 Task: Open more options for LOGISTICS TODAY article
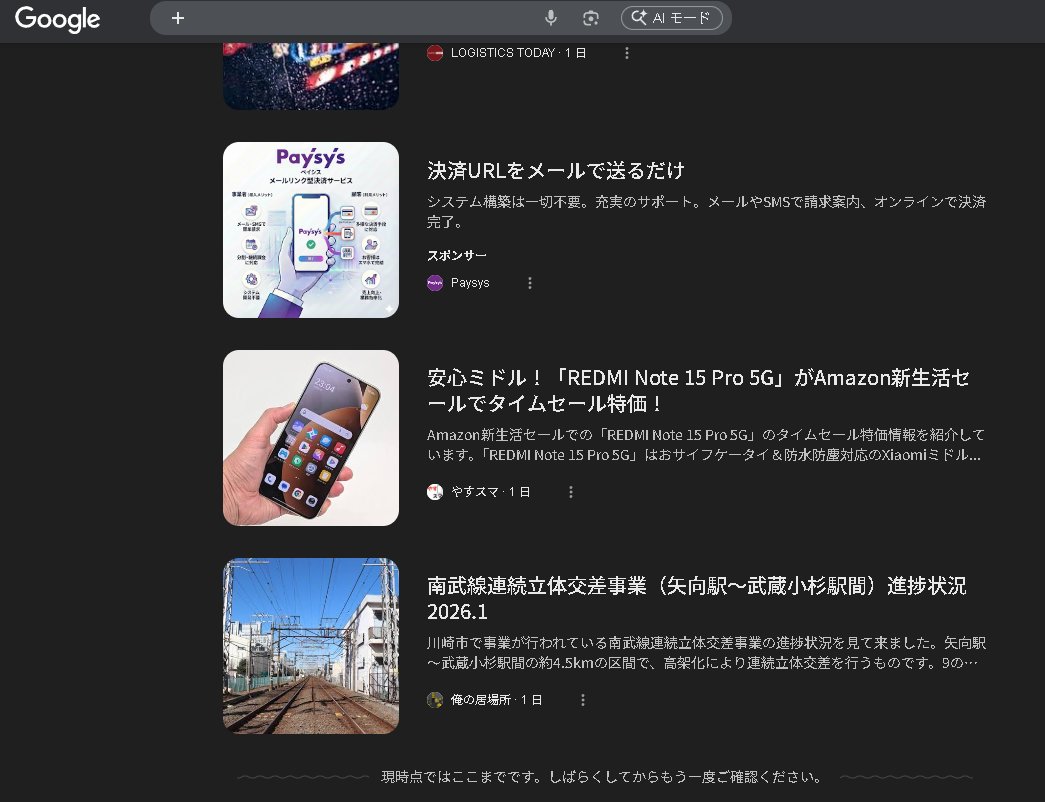click(627, 53)
